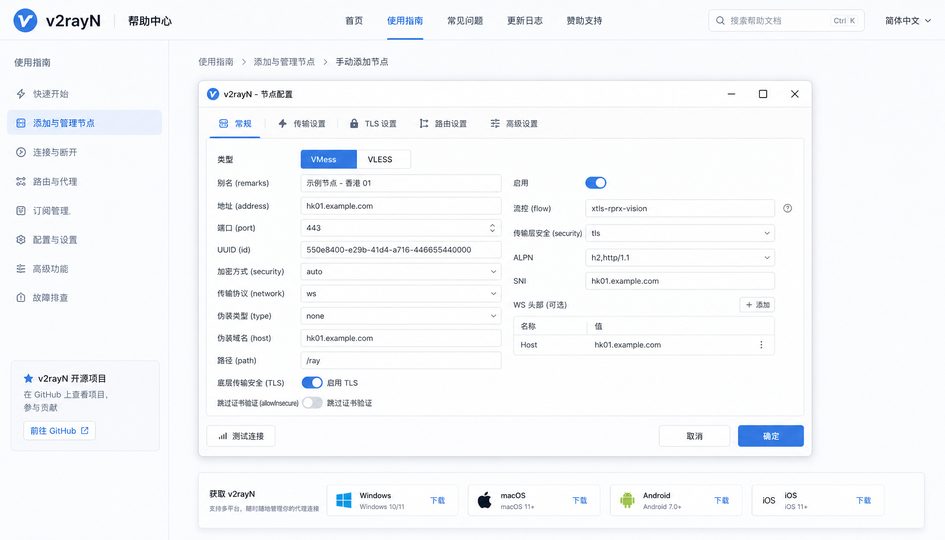Click the v2rayN logo icon in the header
This screenshot has width=945, height=540.
point(25,20)
